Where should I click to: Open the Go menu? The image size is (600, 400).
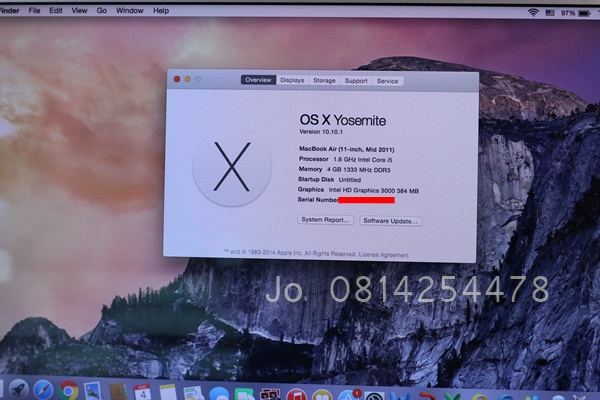click(102, 11)
